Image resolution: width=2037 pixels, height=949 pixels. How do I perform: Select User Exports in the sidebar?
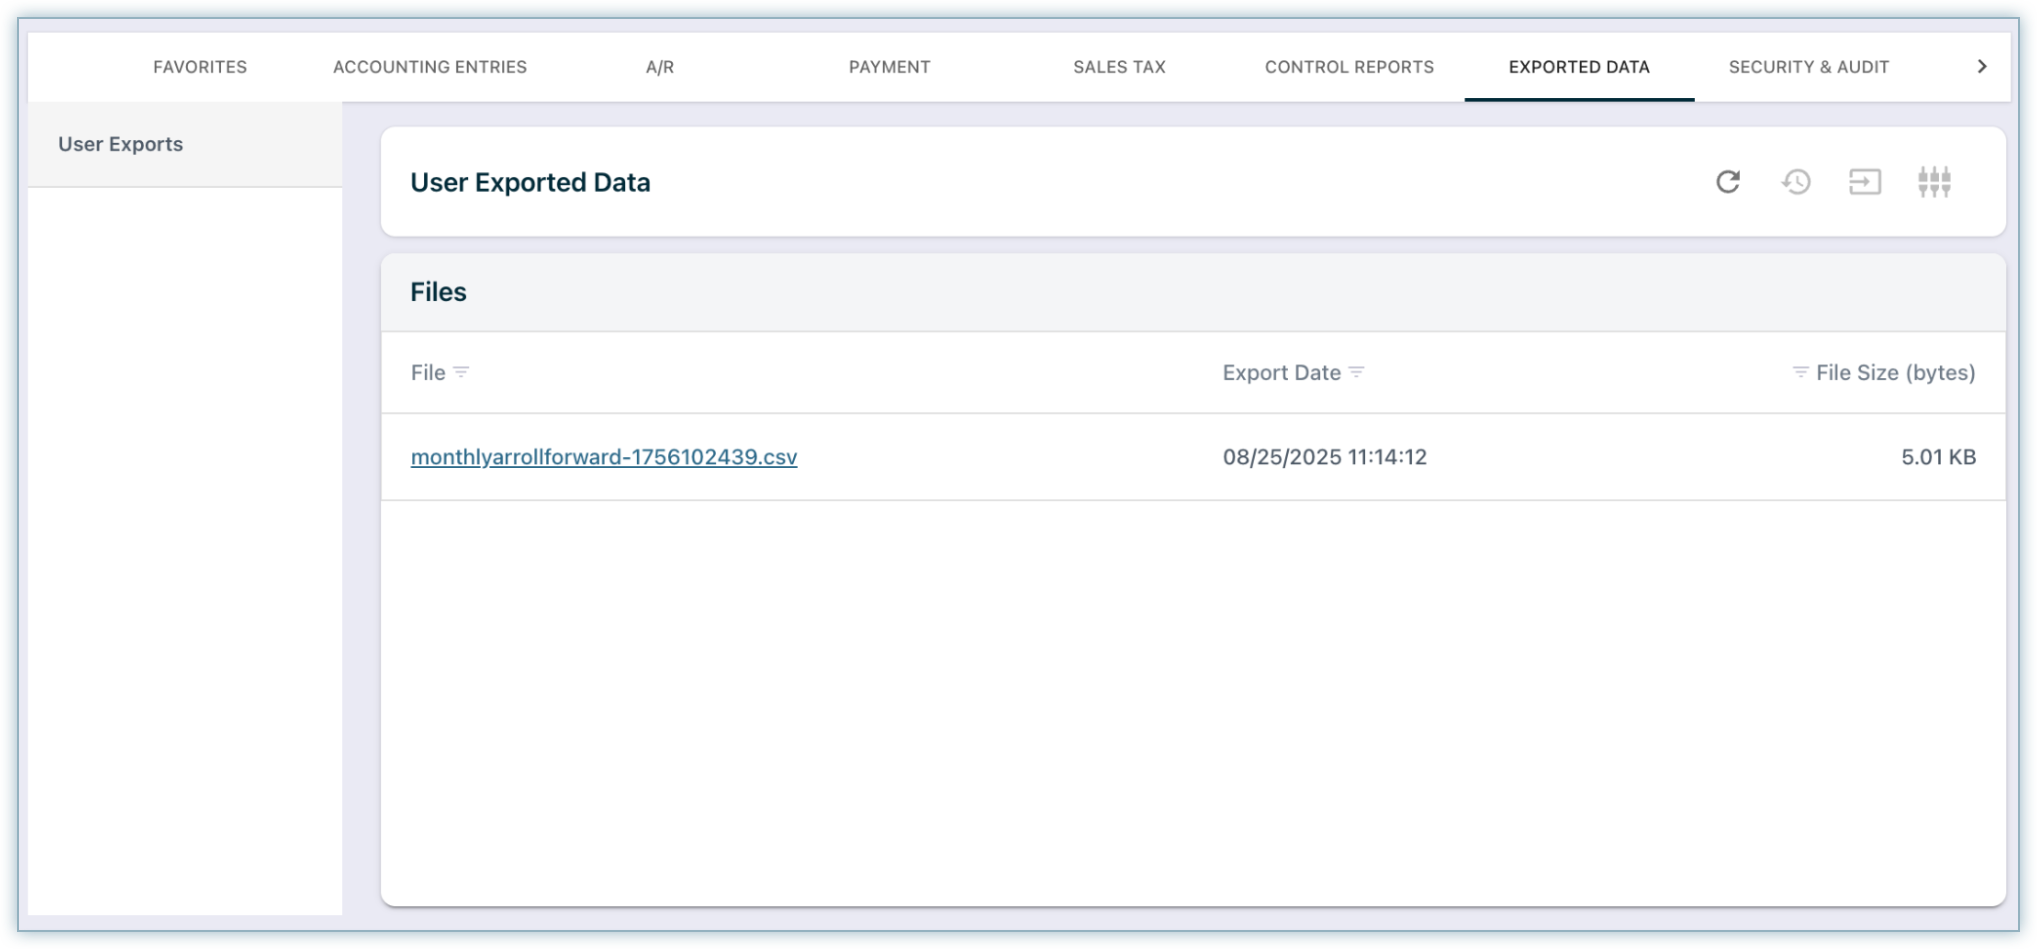(x=121, y=144)
